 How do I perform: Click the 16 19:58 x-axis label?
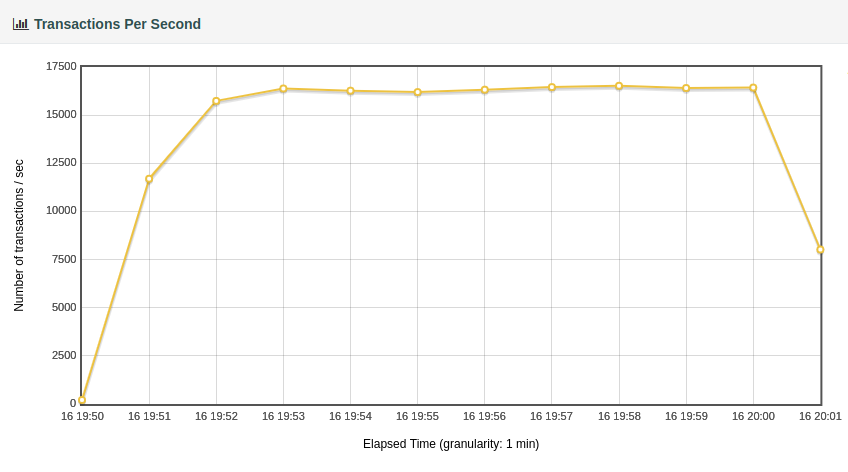(619, 416)
